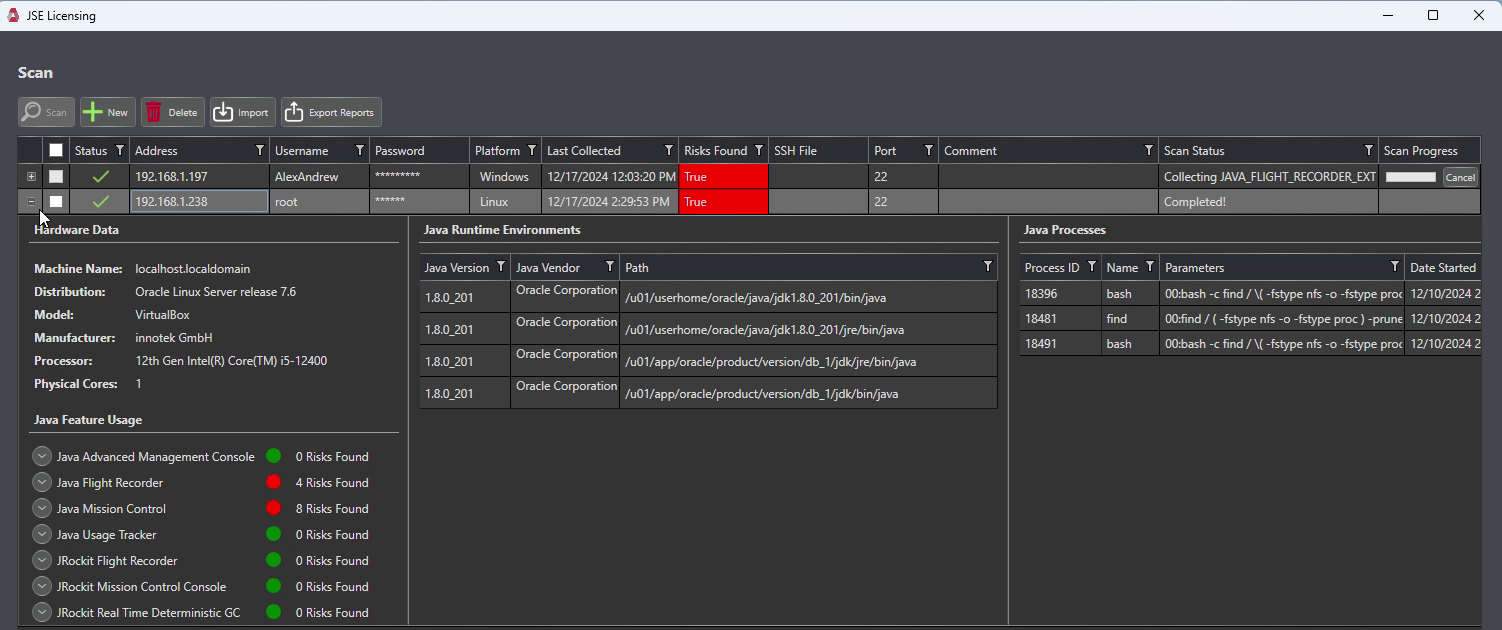Open filter for Port column
This screenshot has width=1502, height=630.
point(929,150)
